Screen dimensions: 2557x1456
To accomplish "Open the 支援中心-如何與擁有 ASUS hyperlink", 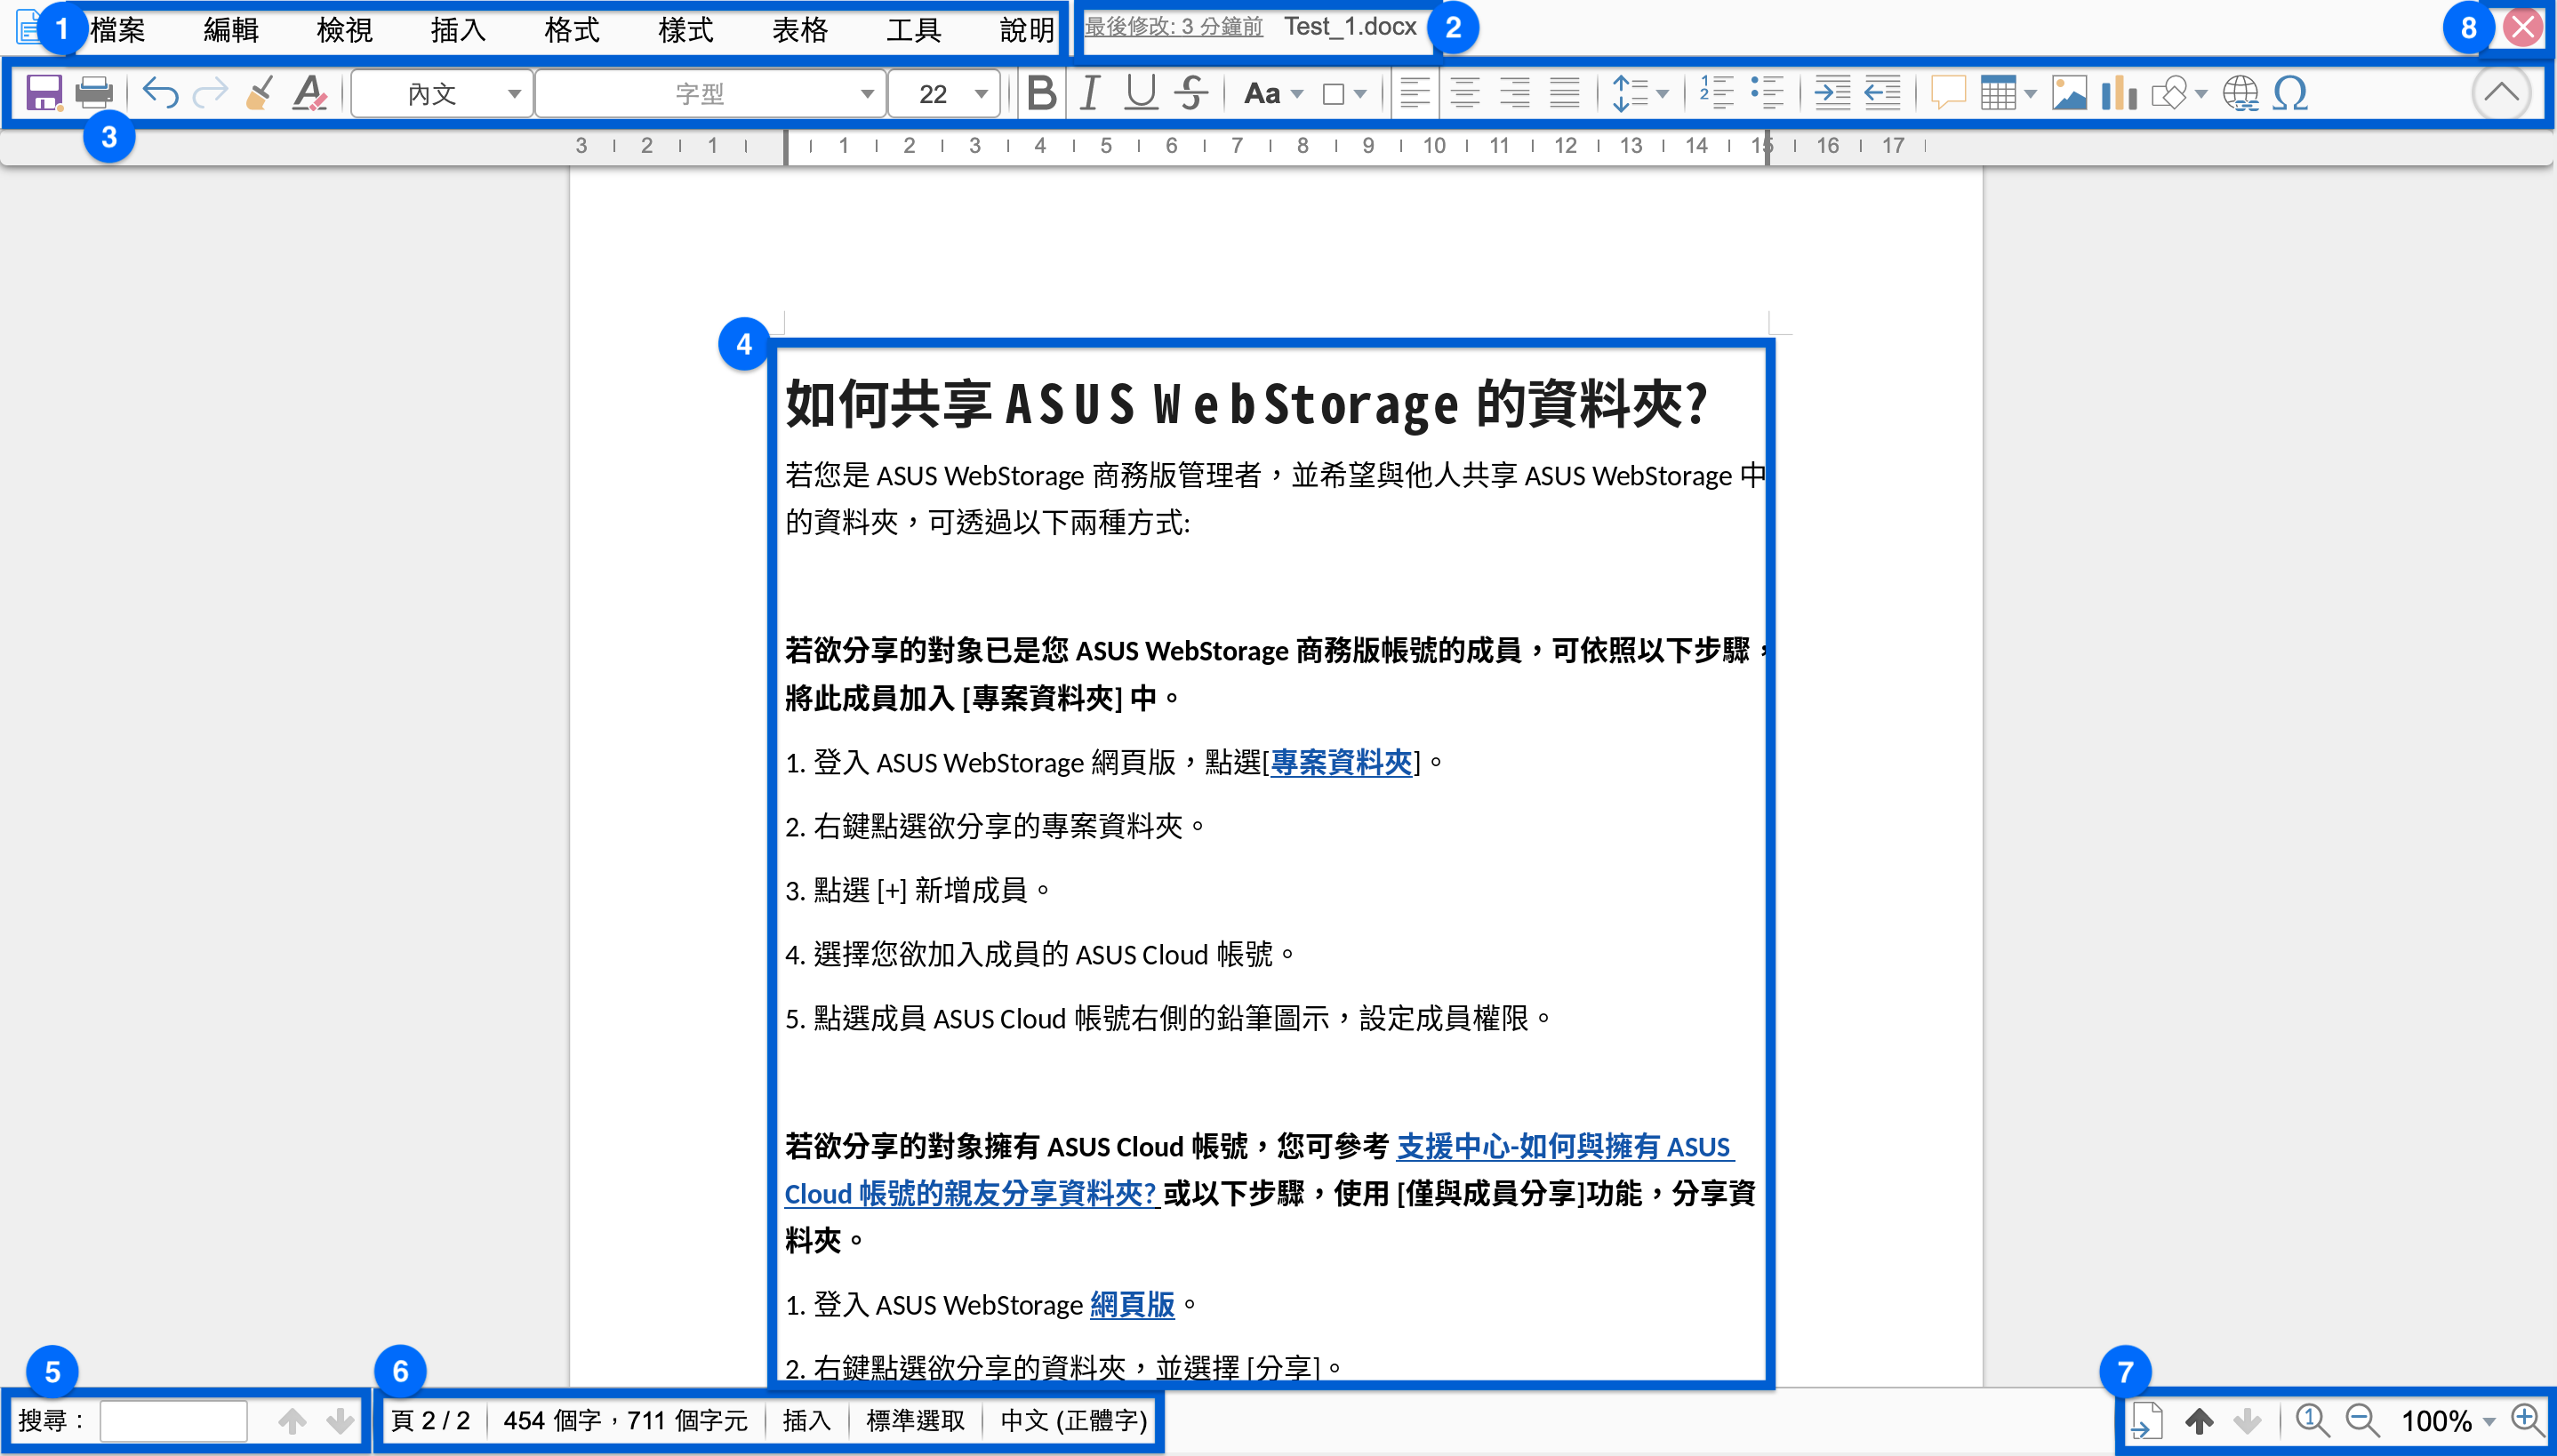I will [1563, 1146].
